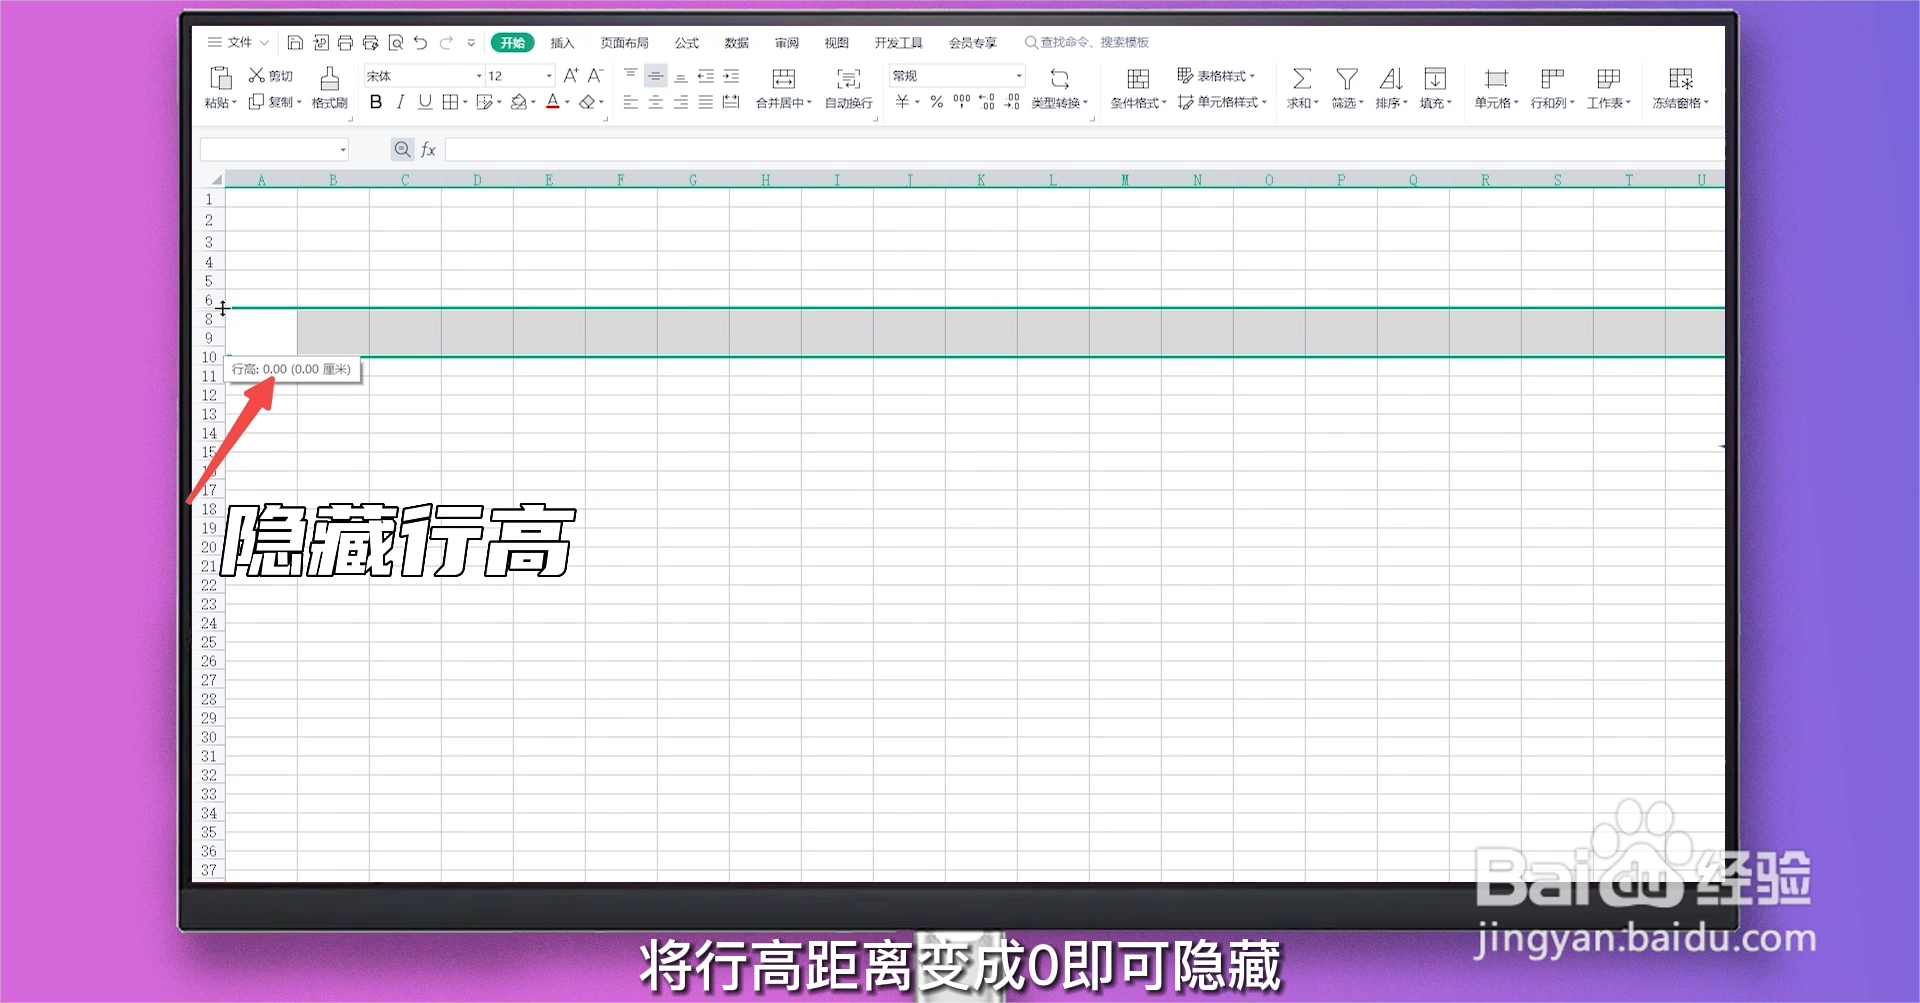Image resolution: width=1920 pixels, height=1003 pixels.
Task: Expand the quick access toolbar customize arrow
Action: [x=471, y=43]
